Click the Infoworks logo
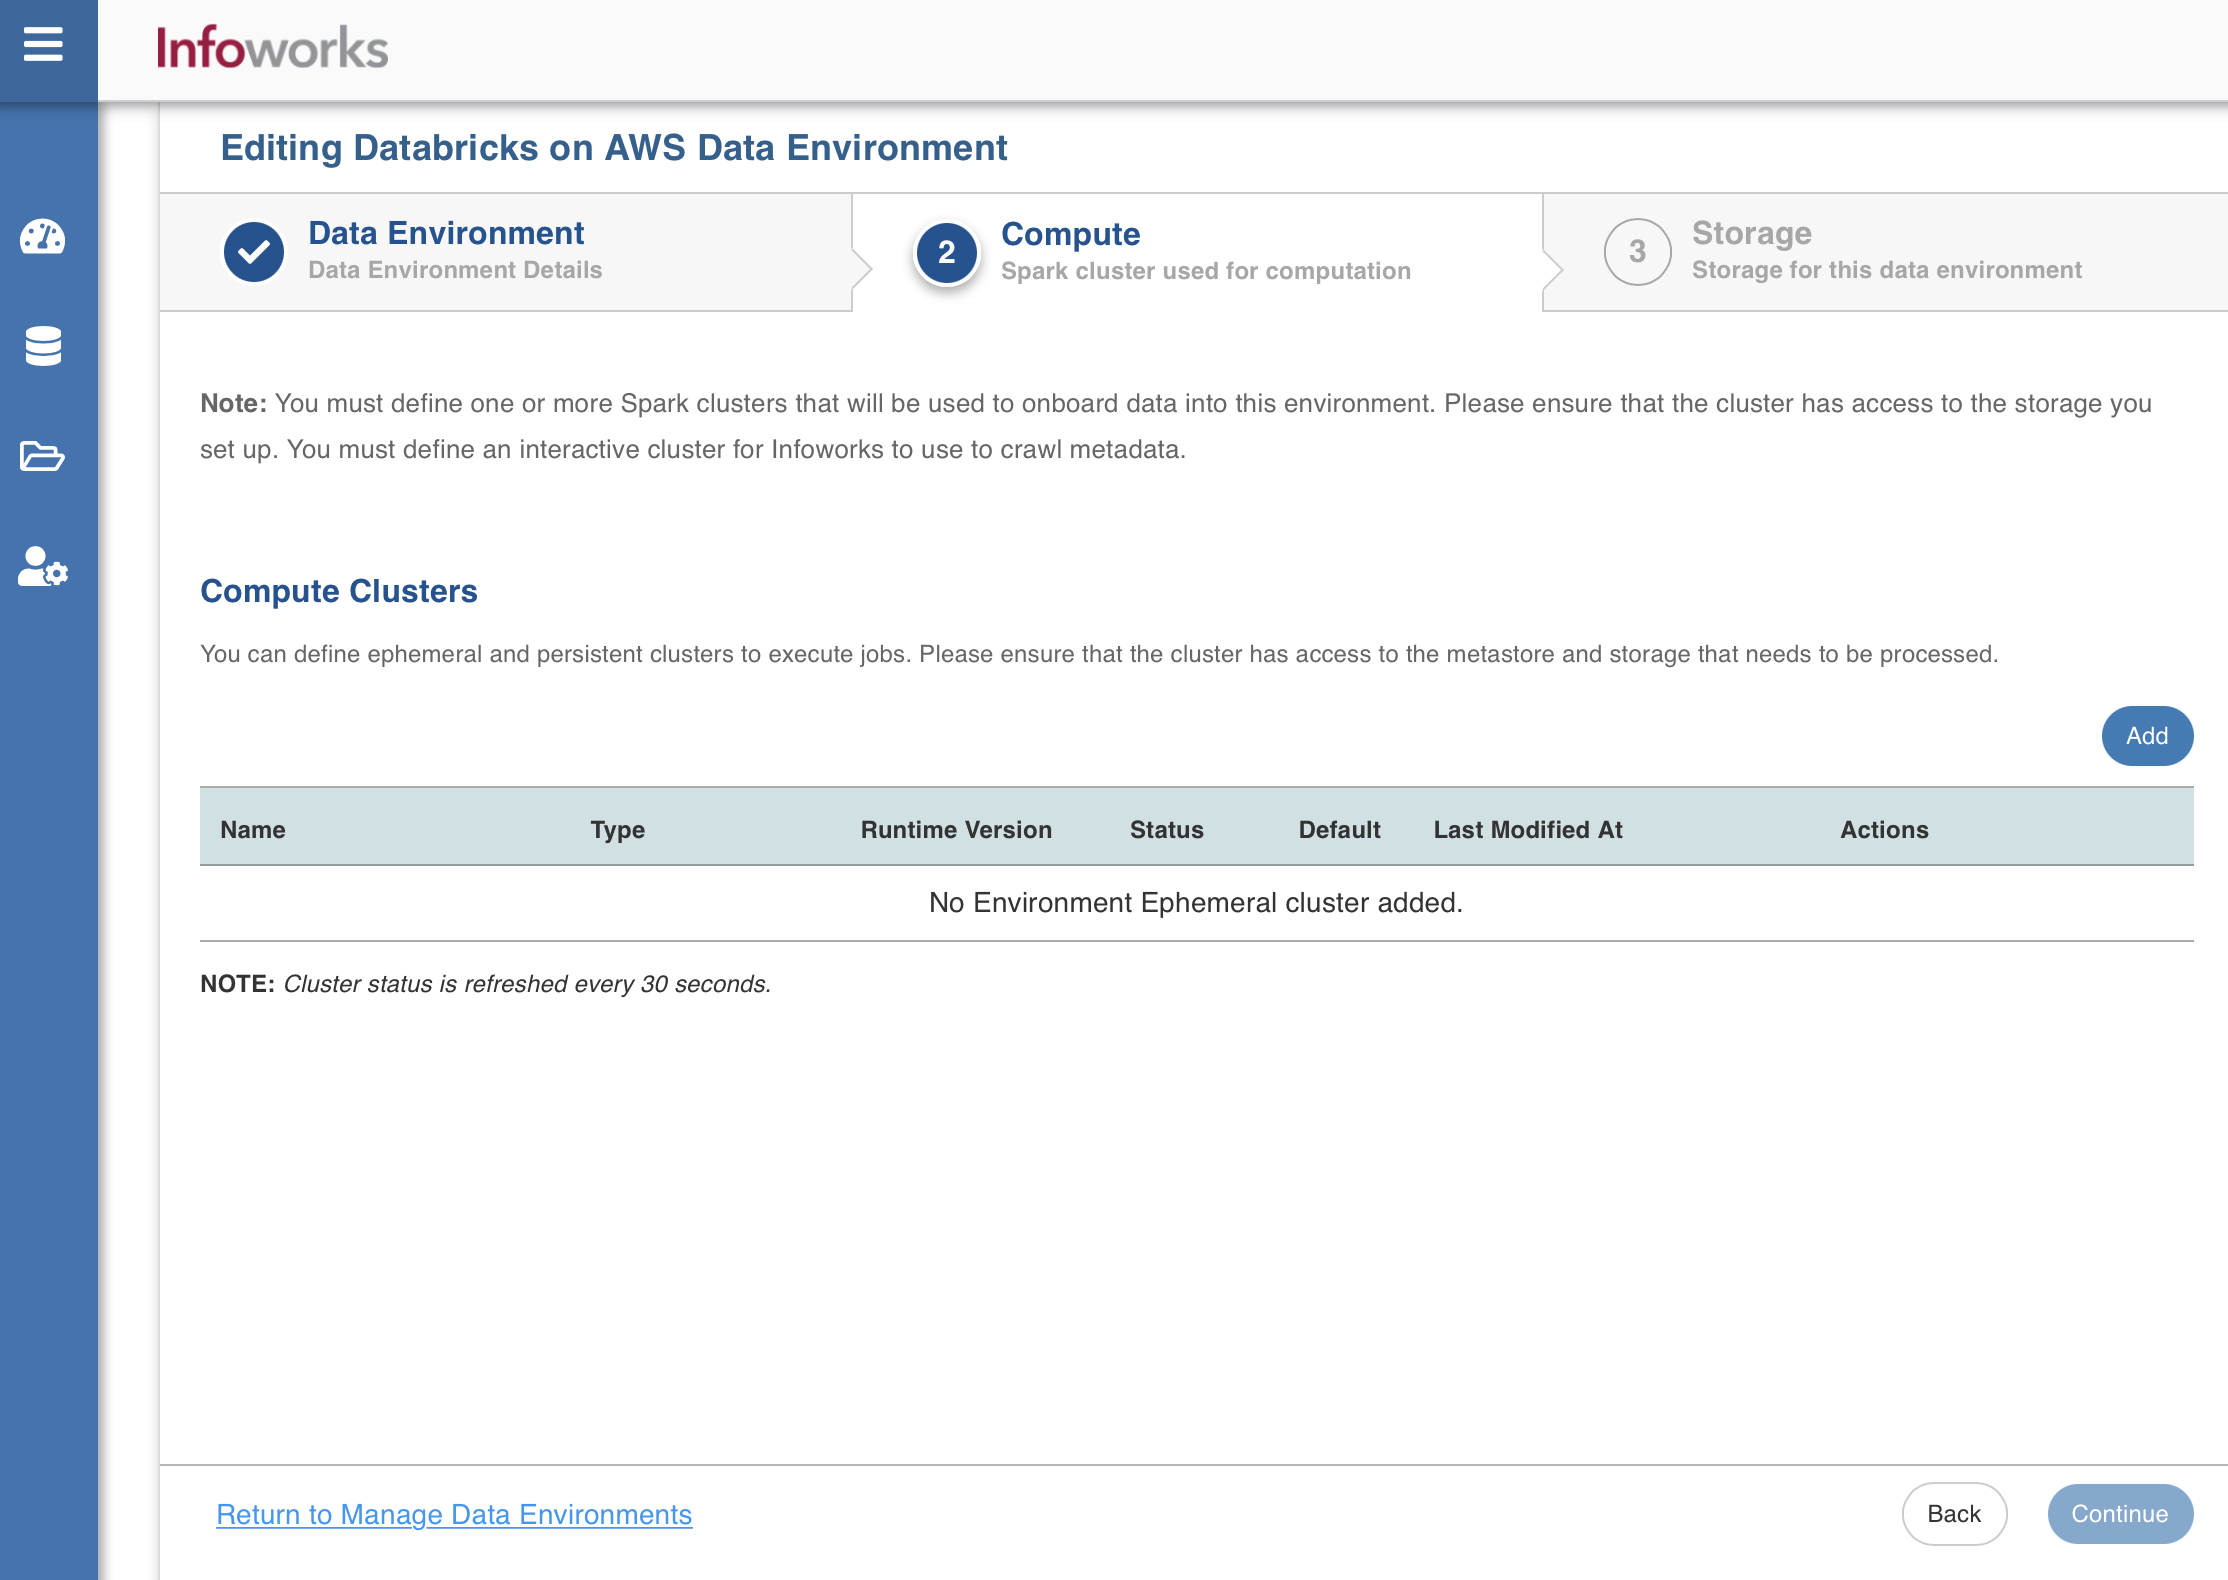 [272, 48]
